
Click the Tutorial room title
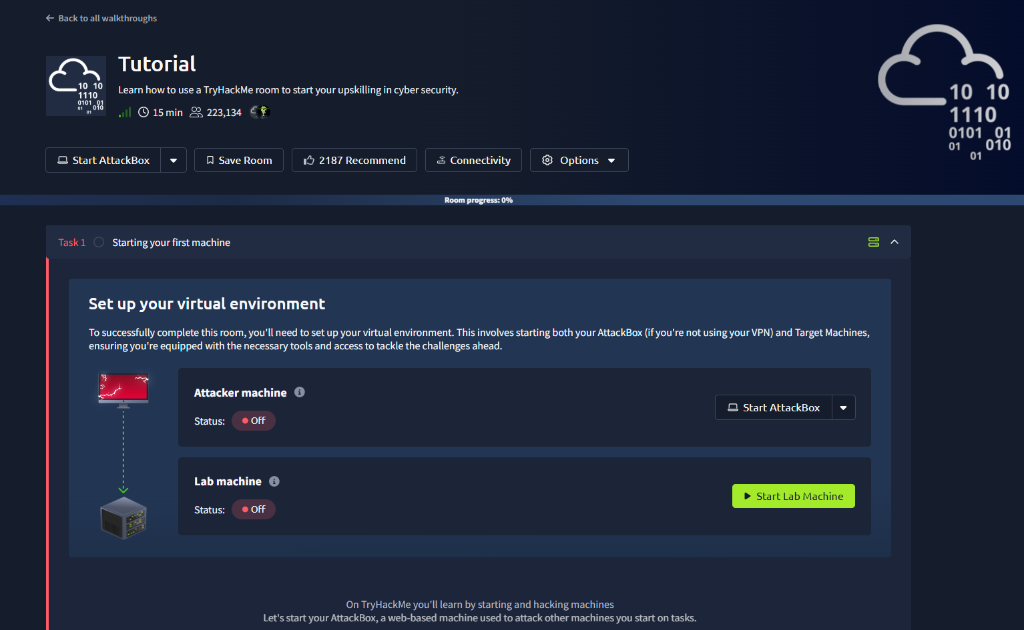(x=157, y=64)
